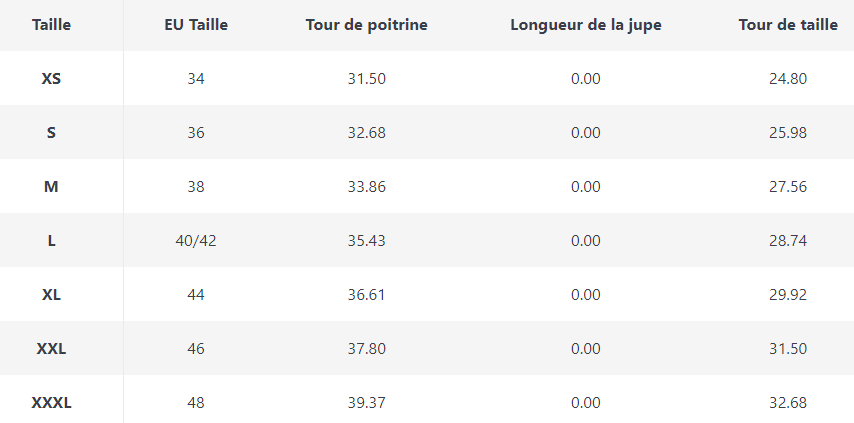
Task: Select the XL size row label
Action: pos(51,295)
